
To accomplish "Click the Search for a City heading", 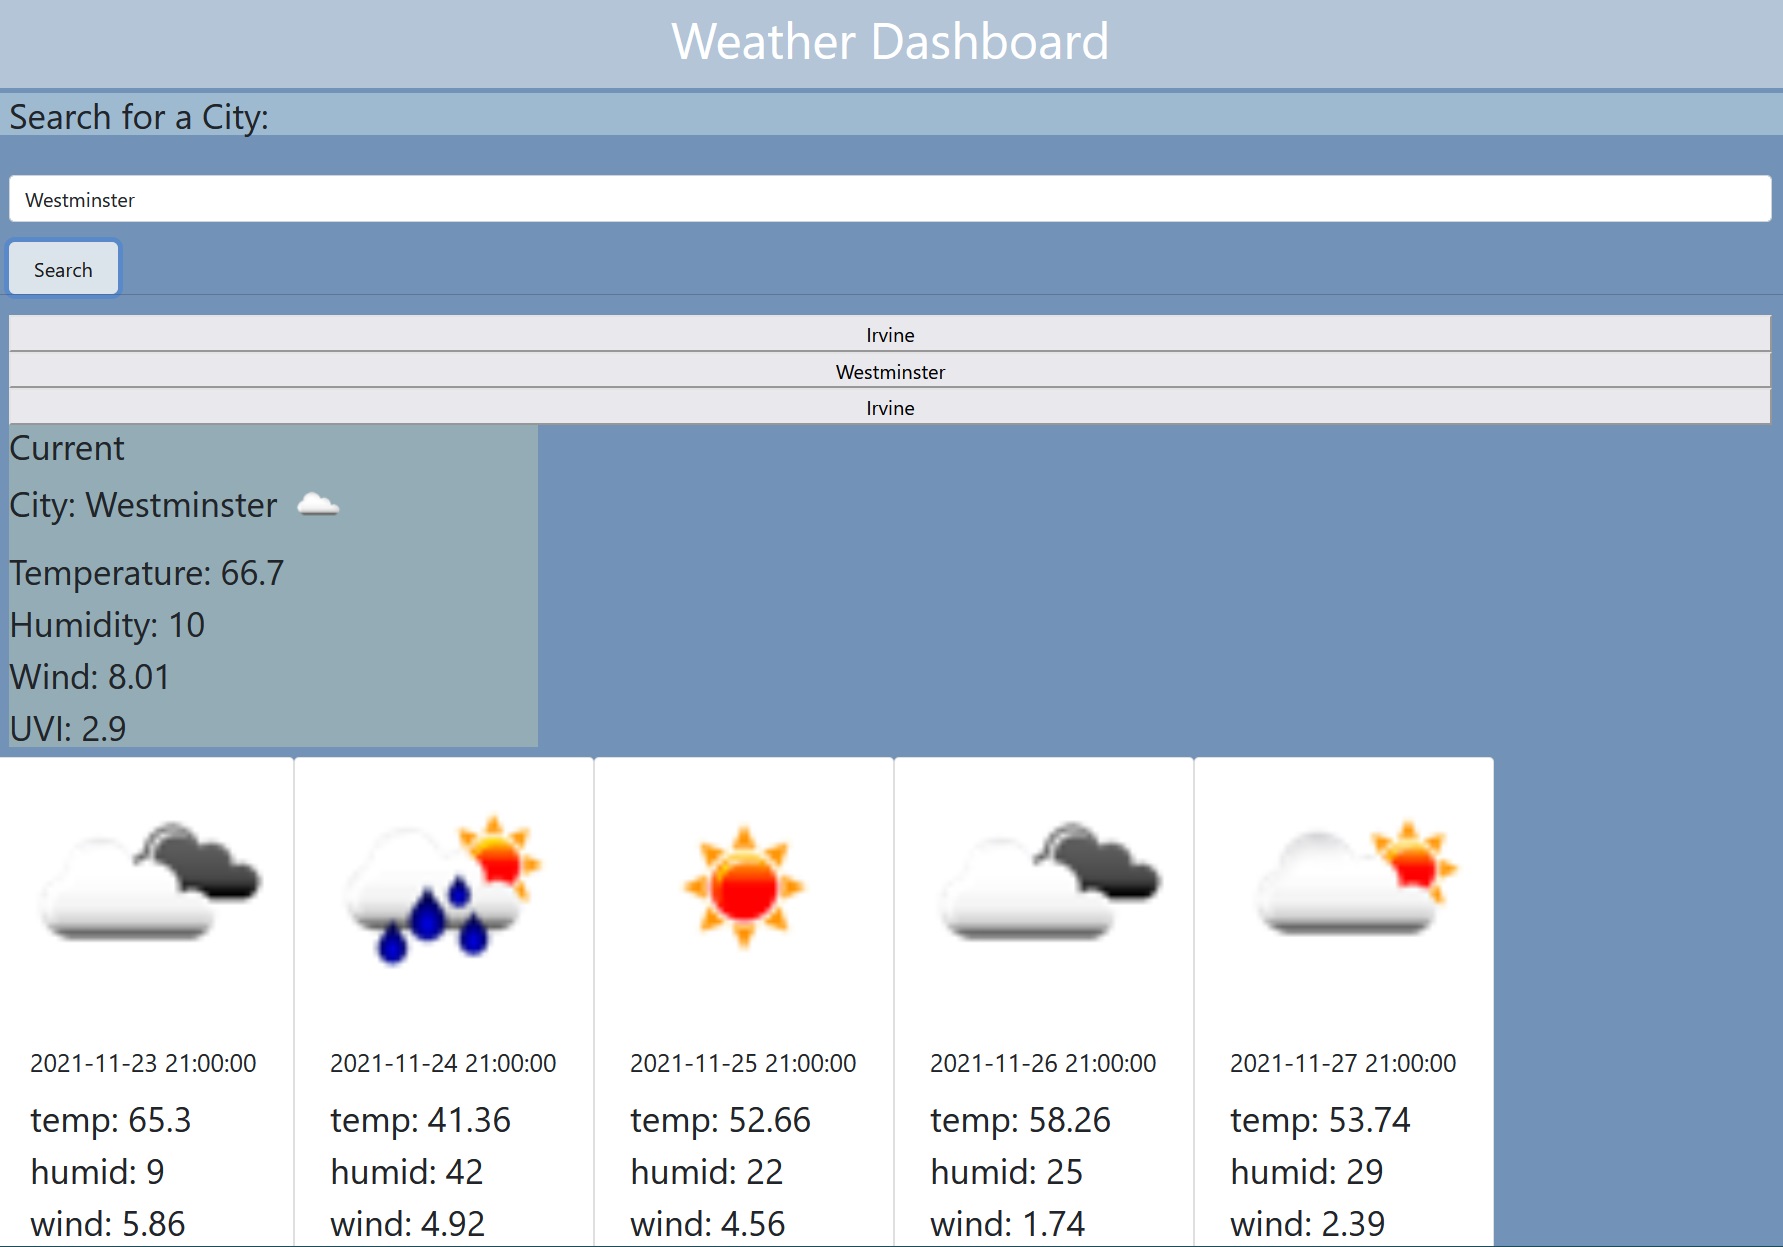I will pyautogui.click(x=138, y=116).
